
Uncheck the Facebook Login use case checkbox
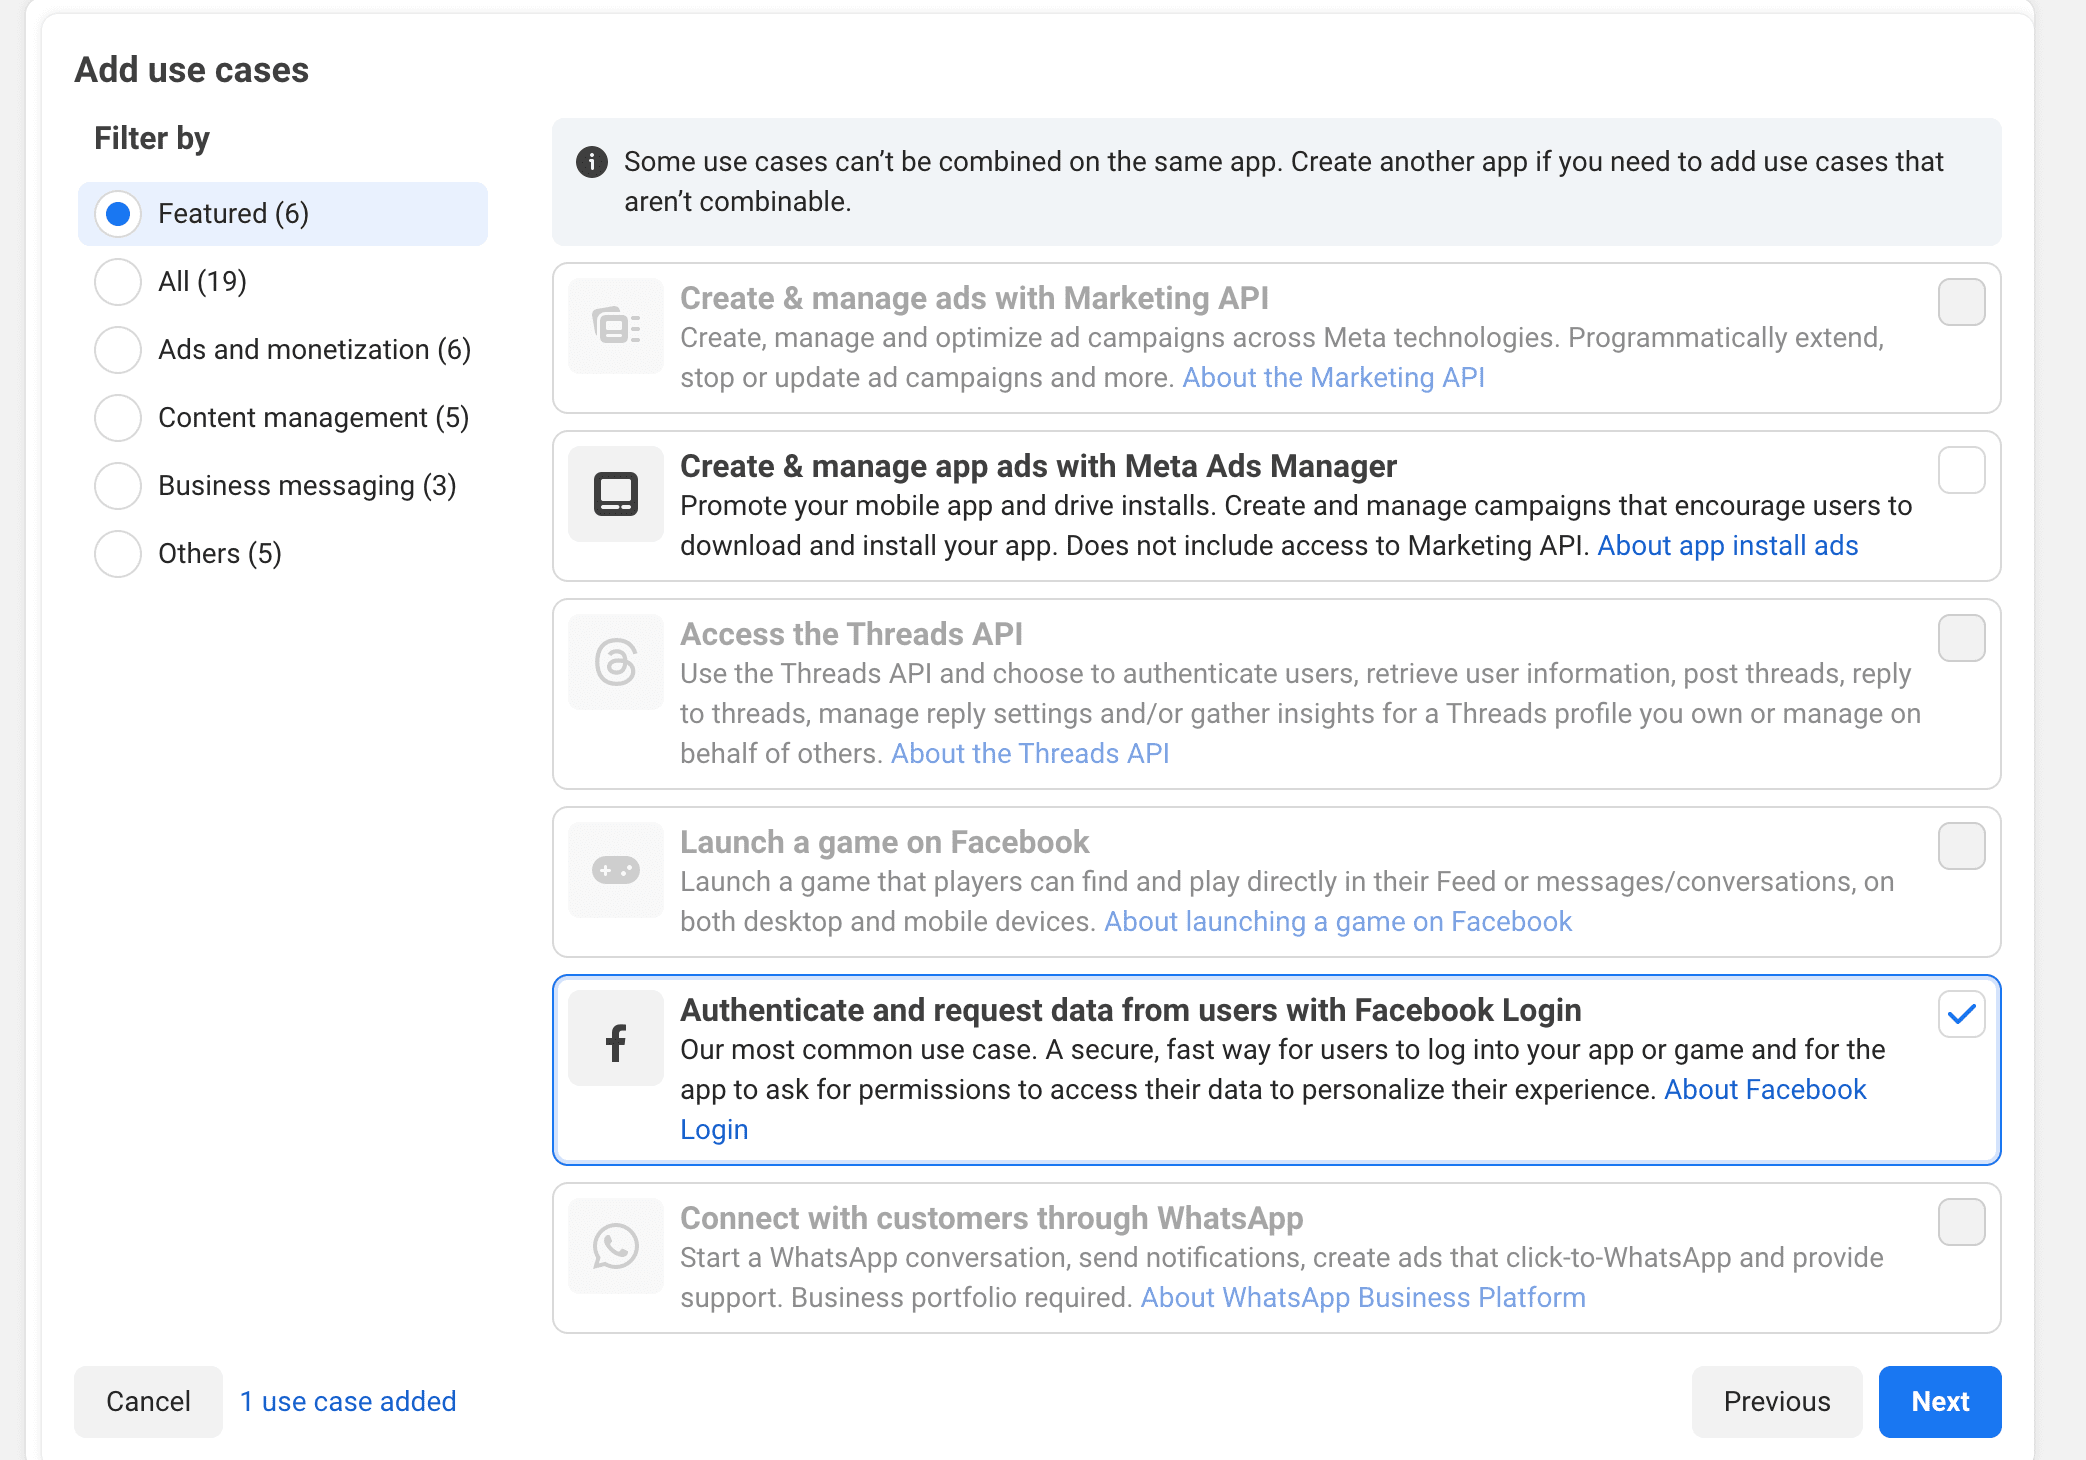1961,1014
